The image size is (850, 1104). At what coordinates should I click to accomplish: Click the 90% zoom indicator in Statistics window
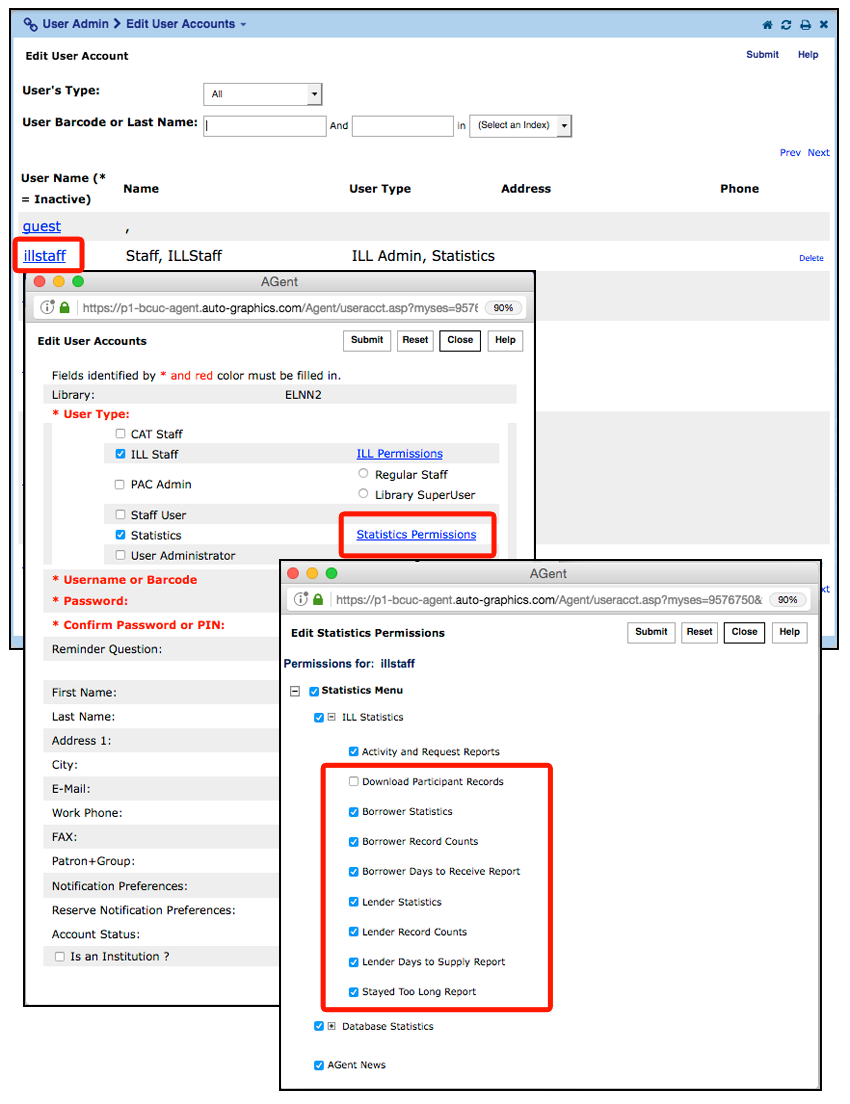click(x=788, y=600)
